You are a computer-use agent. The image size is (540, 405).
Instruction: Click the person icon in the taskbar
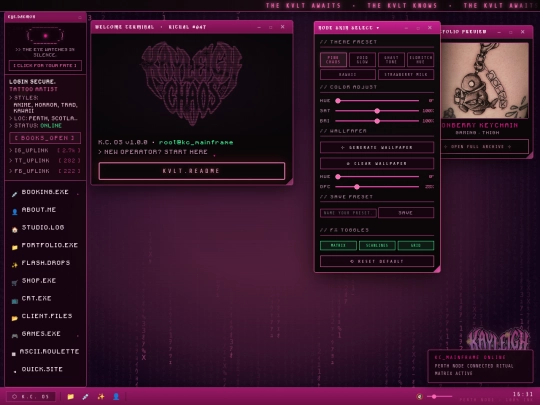click(116, 396)
